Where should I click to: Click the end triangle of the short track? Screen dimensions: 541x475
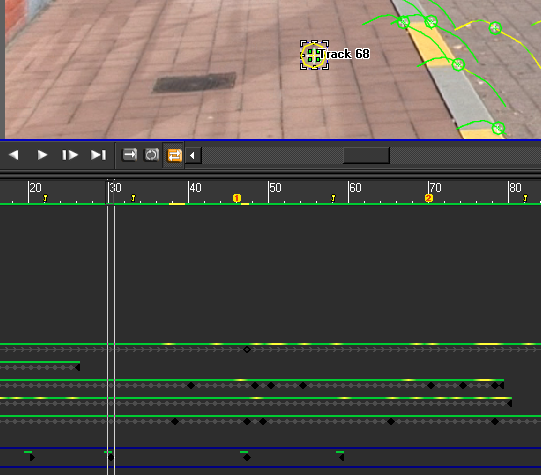(78, 367)
